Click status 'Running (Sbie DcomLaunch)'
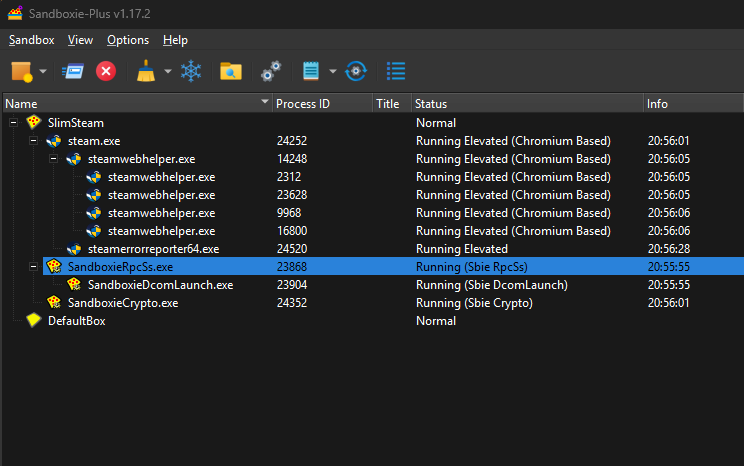744x466 pixels. point(492,285)
